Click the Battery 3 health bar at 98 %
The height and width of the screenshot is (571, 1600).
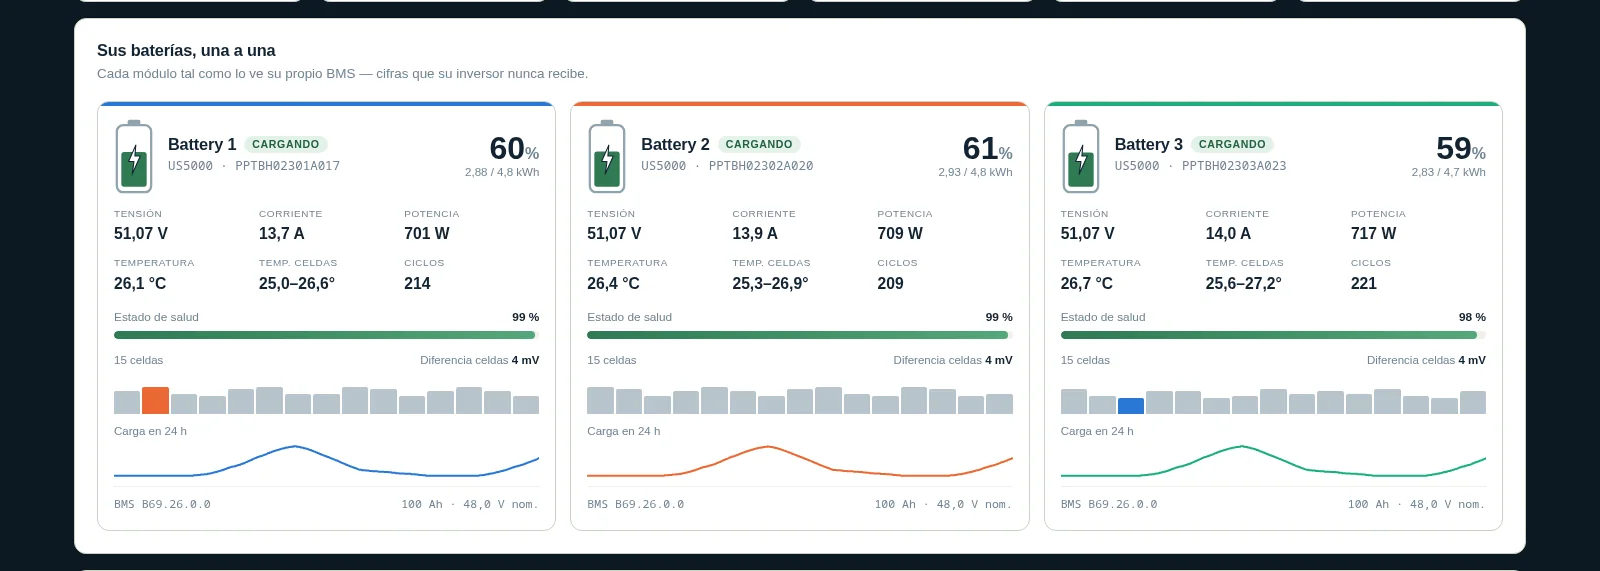point(1273,335)
